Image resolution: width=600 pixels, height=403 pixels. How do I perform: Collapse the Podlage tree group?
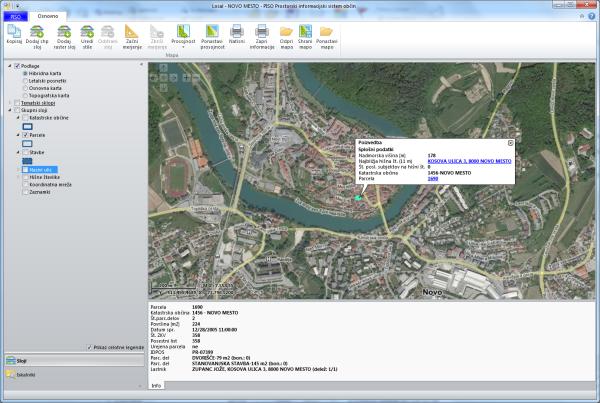tap(10, 65)
